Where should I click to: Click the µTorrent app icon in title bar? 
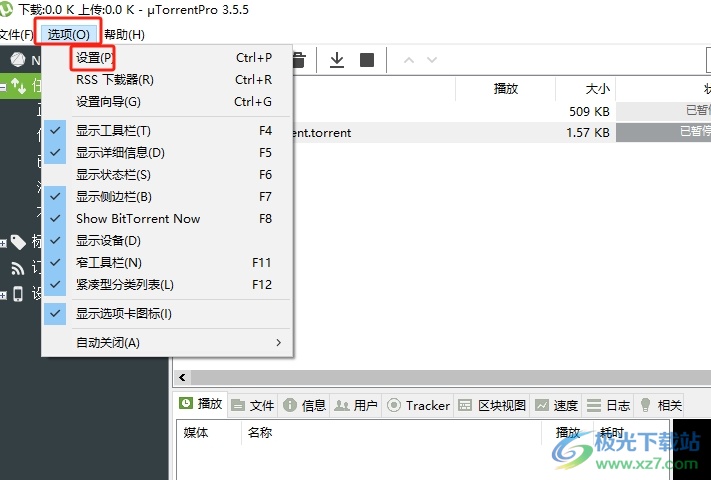point(6,9)
